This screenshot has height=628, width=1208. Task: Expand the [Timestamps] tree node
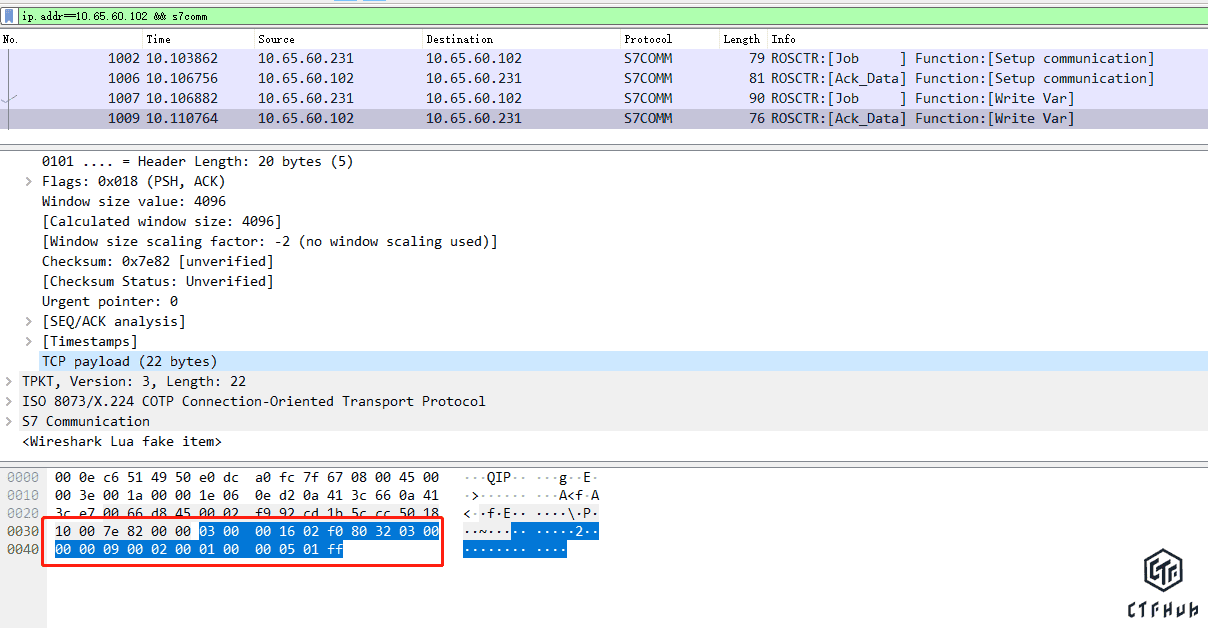click(28, 341)
